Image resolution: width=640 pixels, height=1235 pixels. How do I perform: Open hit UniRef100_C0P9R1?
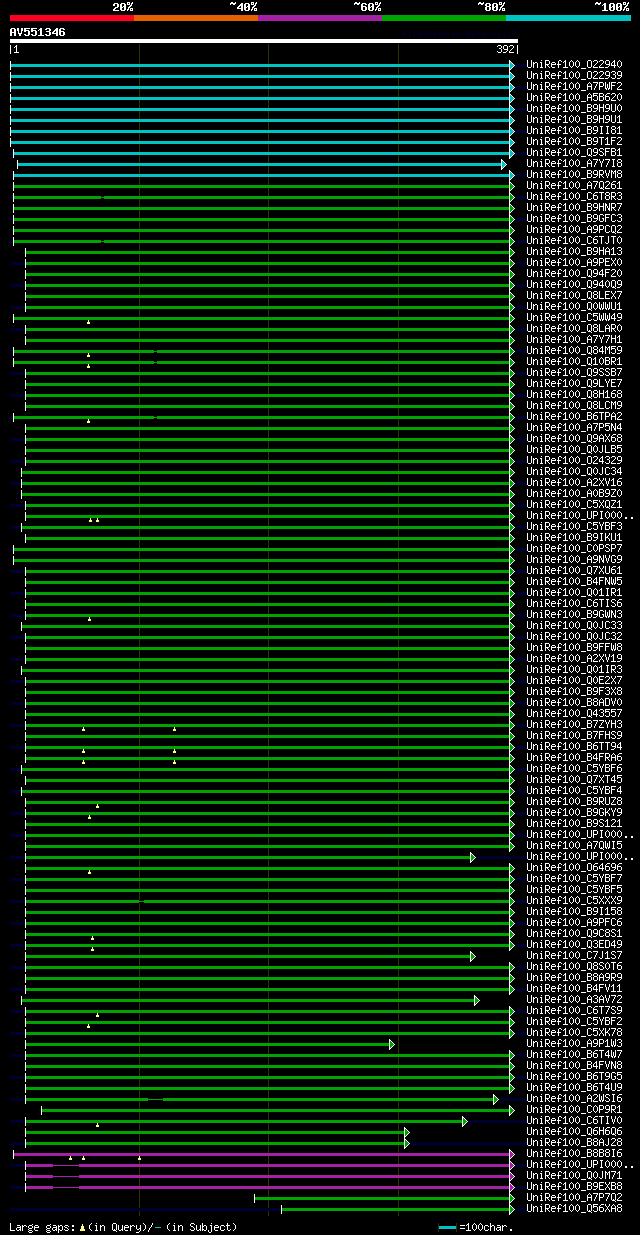point(574,1110)
